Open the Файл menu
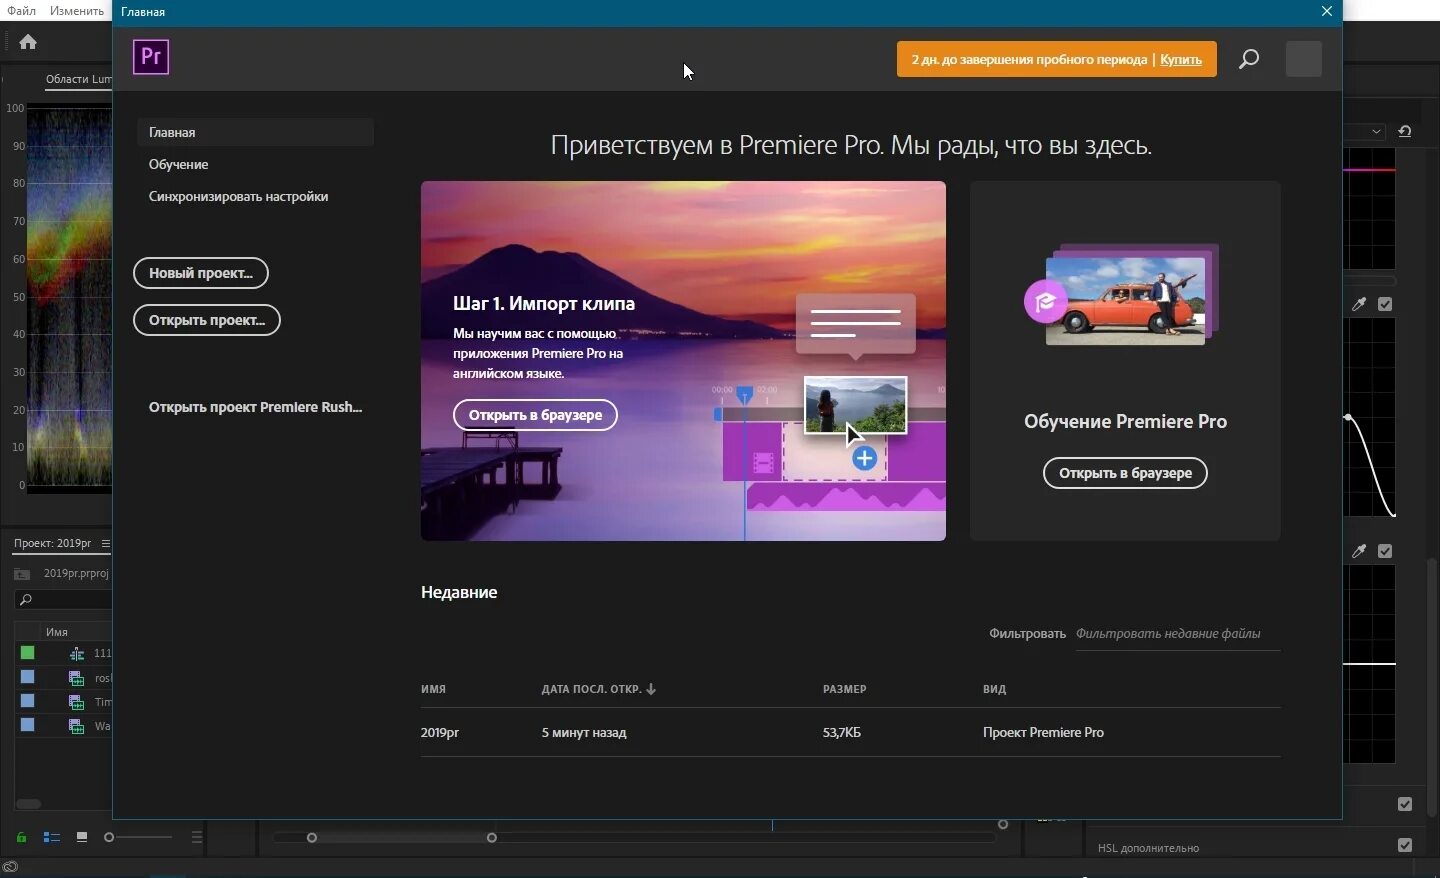 click(21, 11)
